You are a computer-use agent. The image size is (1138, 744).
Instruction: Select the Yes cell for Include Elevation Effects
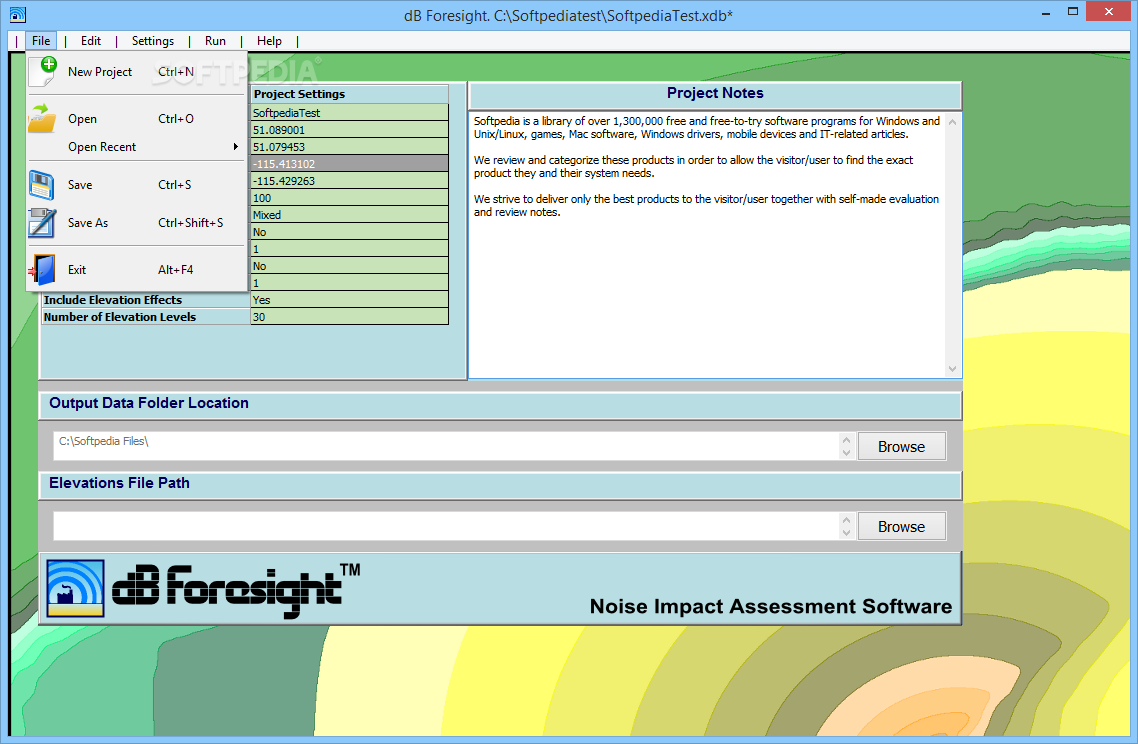(x=349, y=300)
